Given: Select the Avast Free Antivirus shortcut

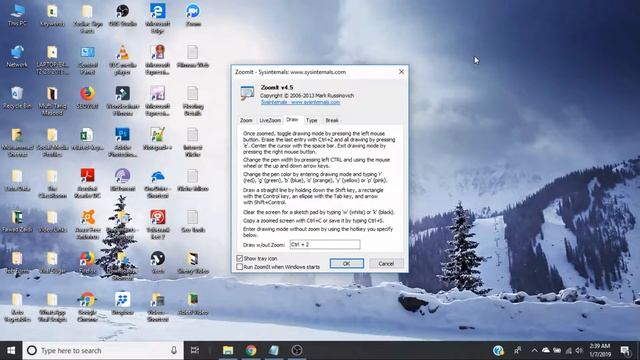Looking at the screenshot, I should pyautogui.click(x=87, y=224).
